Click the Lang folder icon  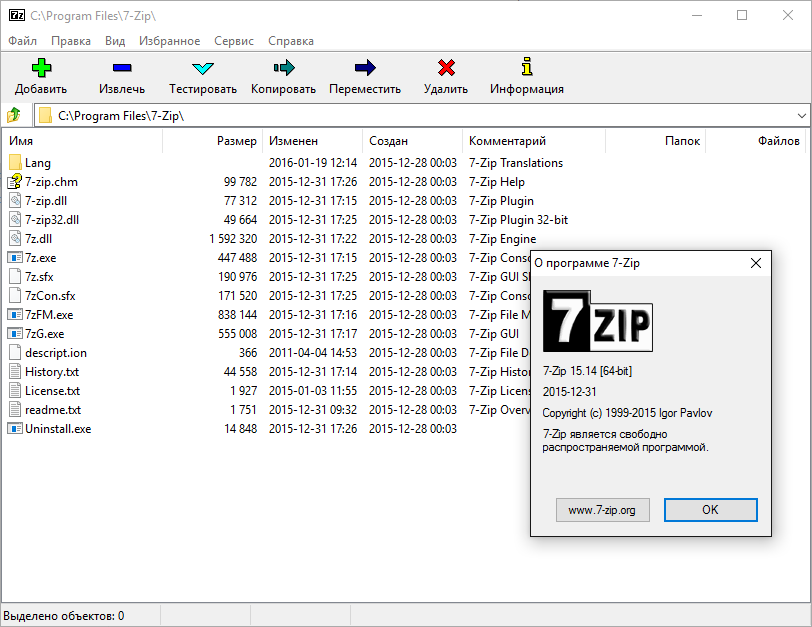(x=15, y=163)
